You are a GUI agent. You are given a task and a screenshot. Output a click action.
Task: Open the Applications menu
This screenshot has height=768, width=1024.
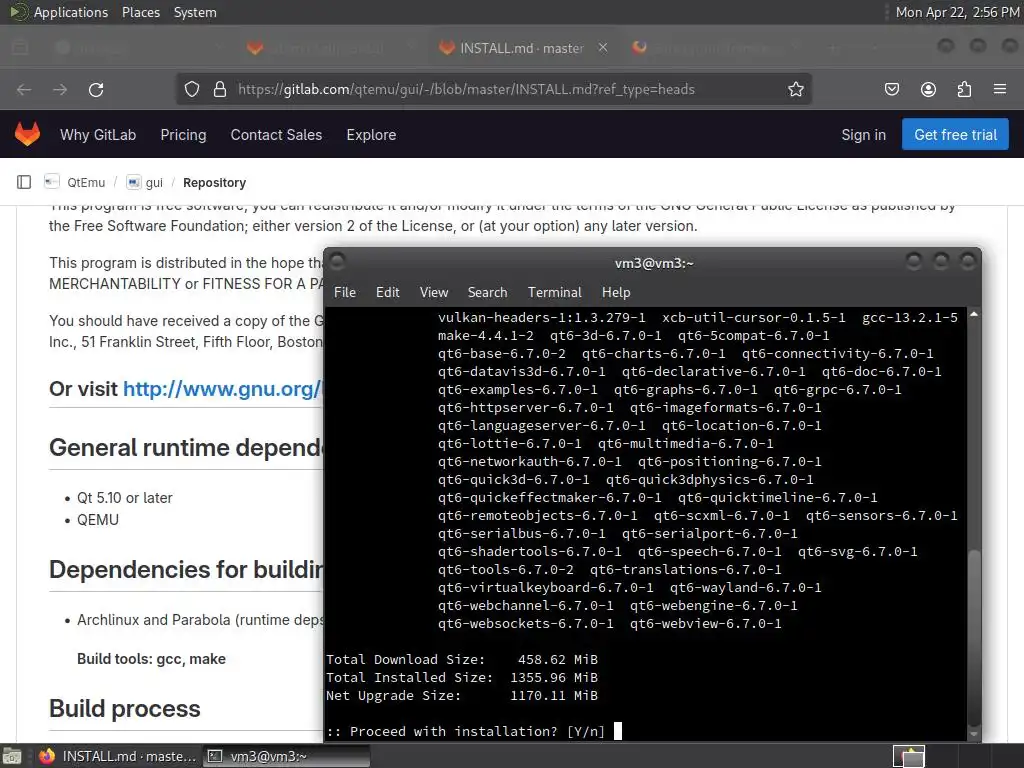coord(71,12)
